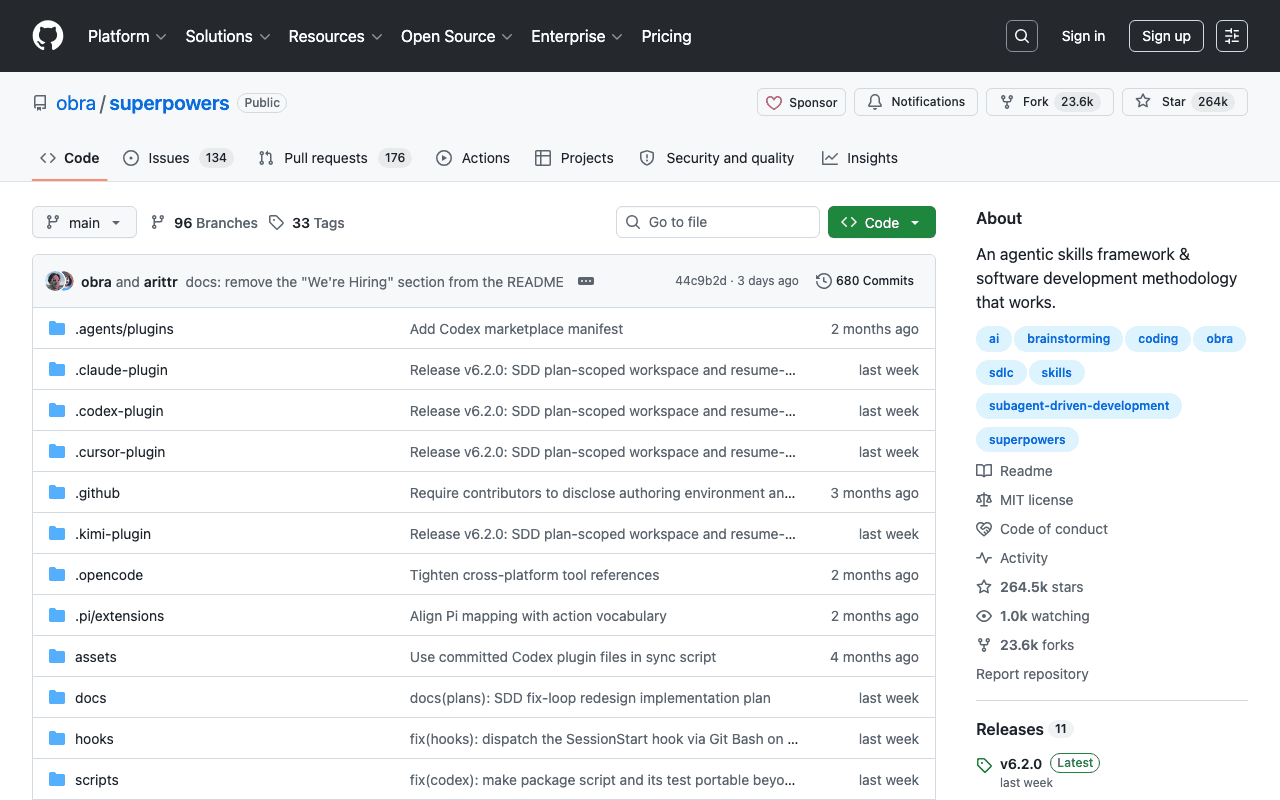Open the Insights tab
The height and width of the screenshot is (800, 1280).
pos(860,158)
